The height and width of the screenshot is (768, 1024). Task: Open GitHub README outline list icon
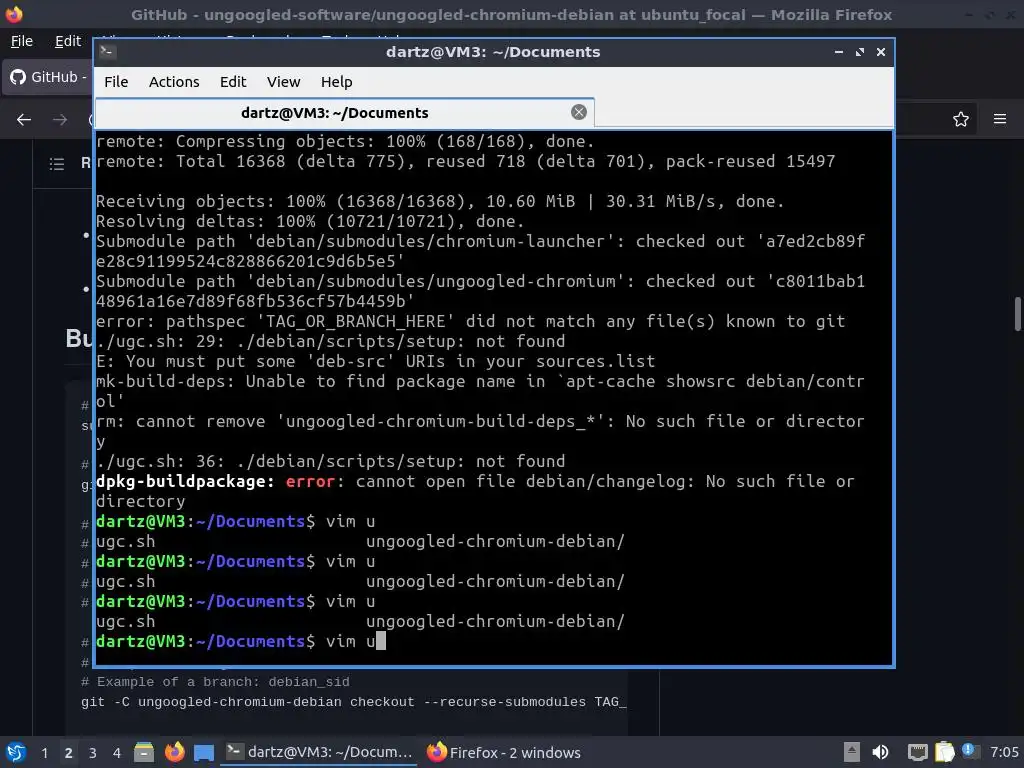[x=57, y=163]
